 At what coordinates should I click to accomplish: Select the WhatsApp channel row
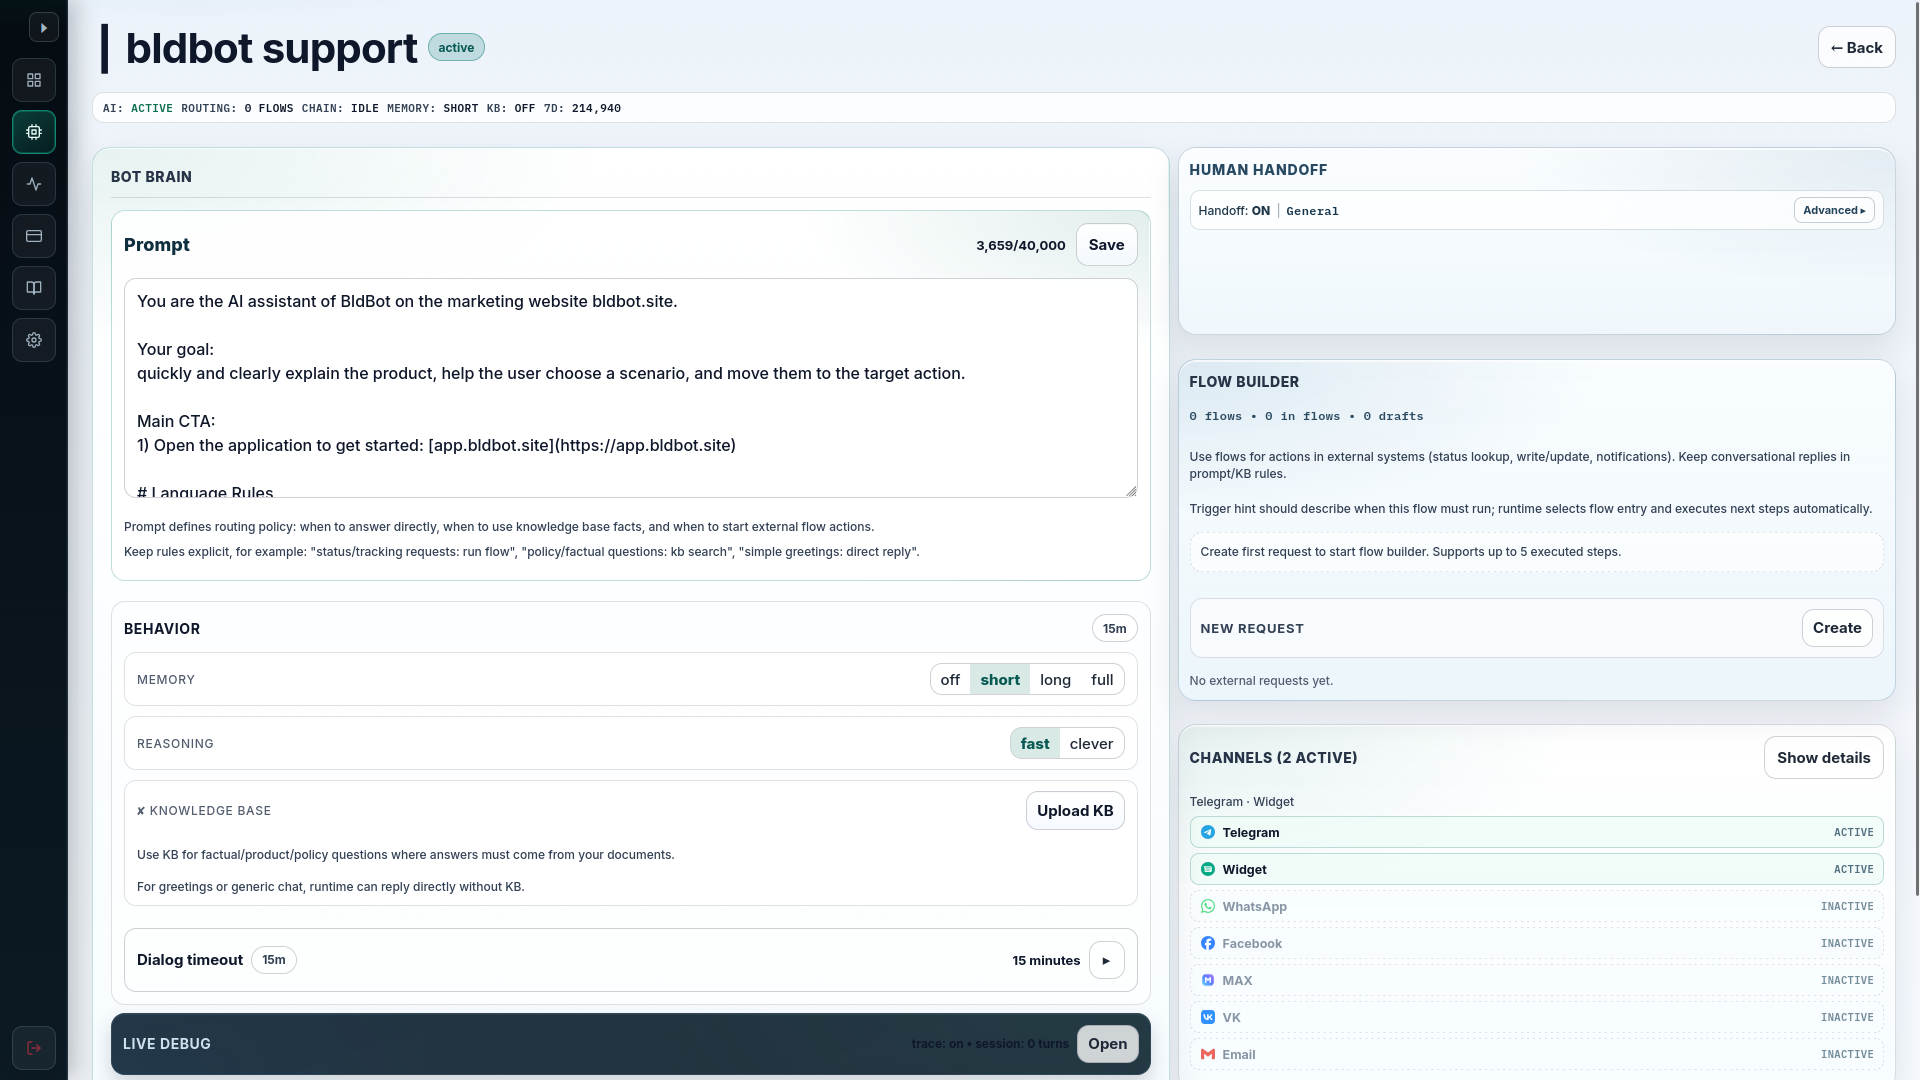pos(1536,907)
